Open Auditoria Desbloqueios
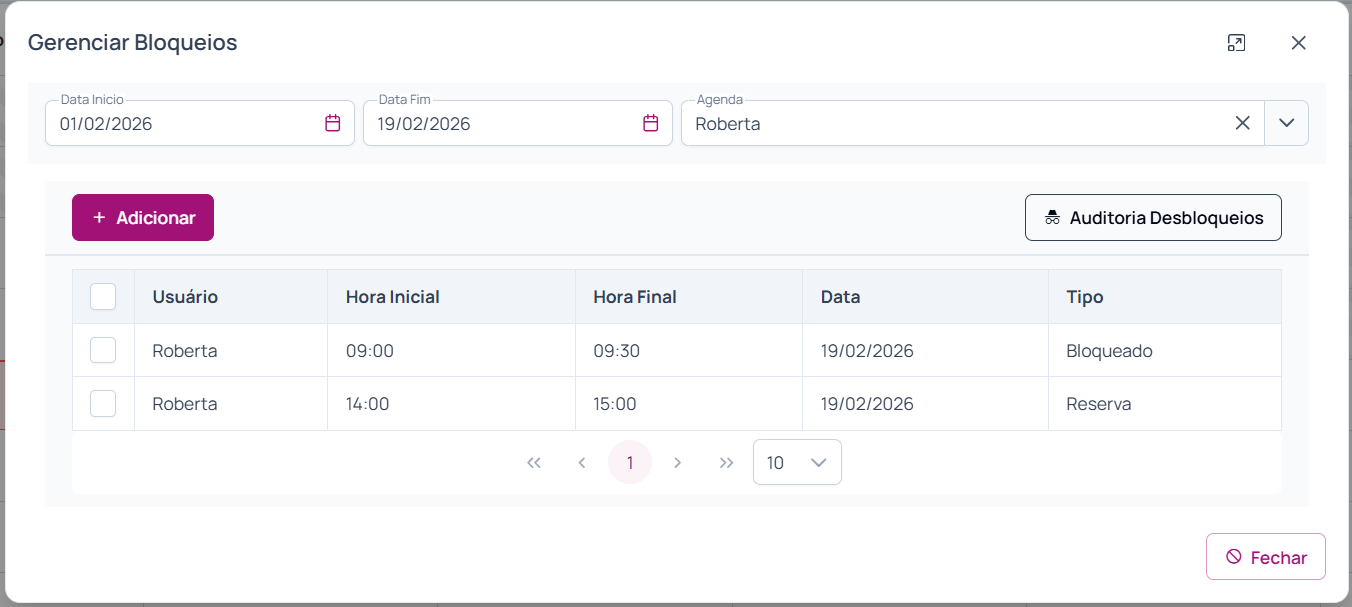The image size is (1352, 607). [x=1153, y=217]
